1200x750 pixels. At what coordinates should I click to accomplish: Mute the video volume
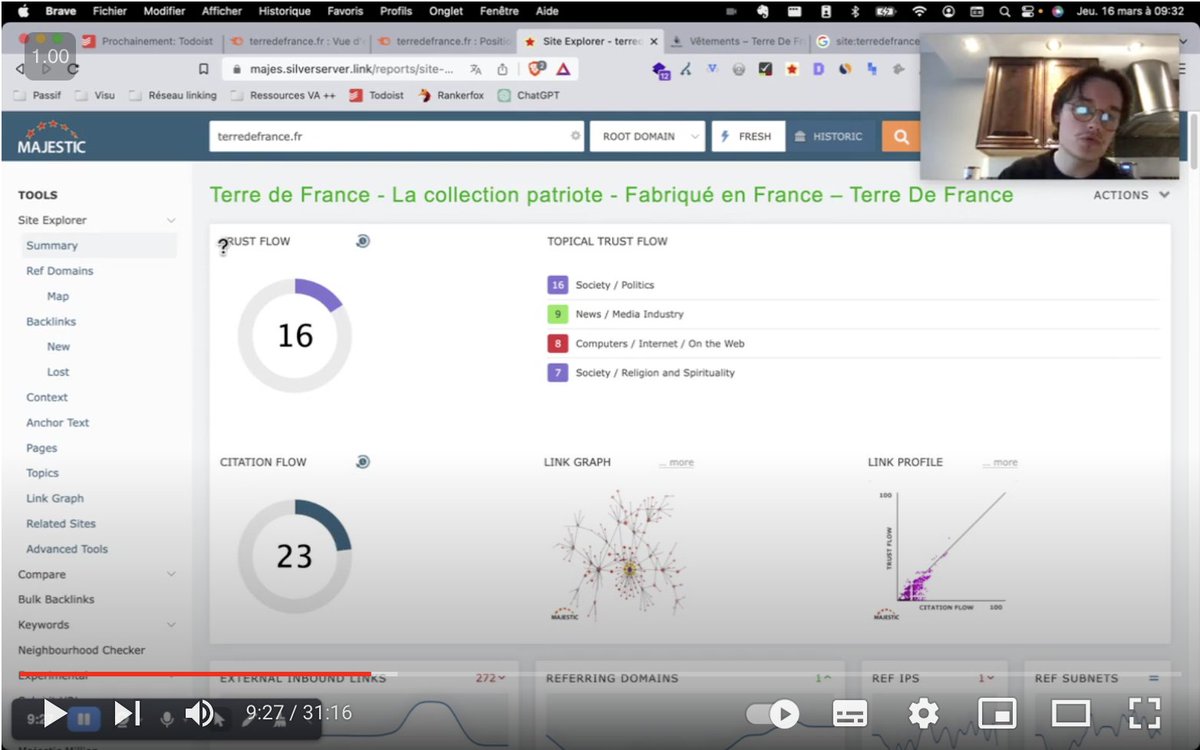click(199, 714)
